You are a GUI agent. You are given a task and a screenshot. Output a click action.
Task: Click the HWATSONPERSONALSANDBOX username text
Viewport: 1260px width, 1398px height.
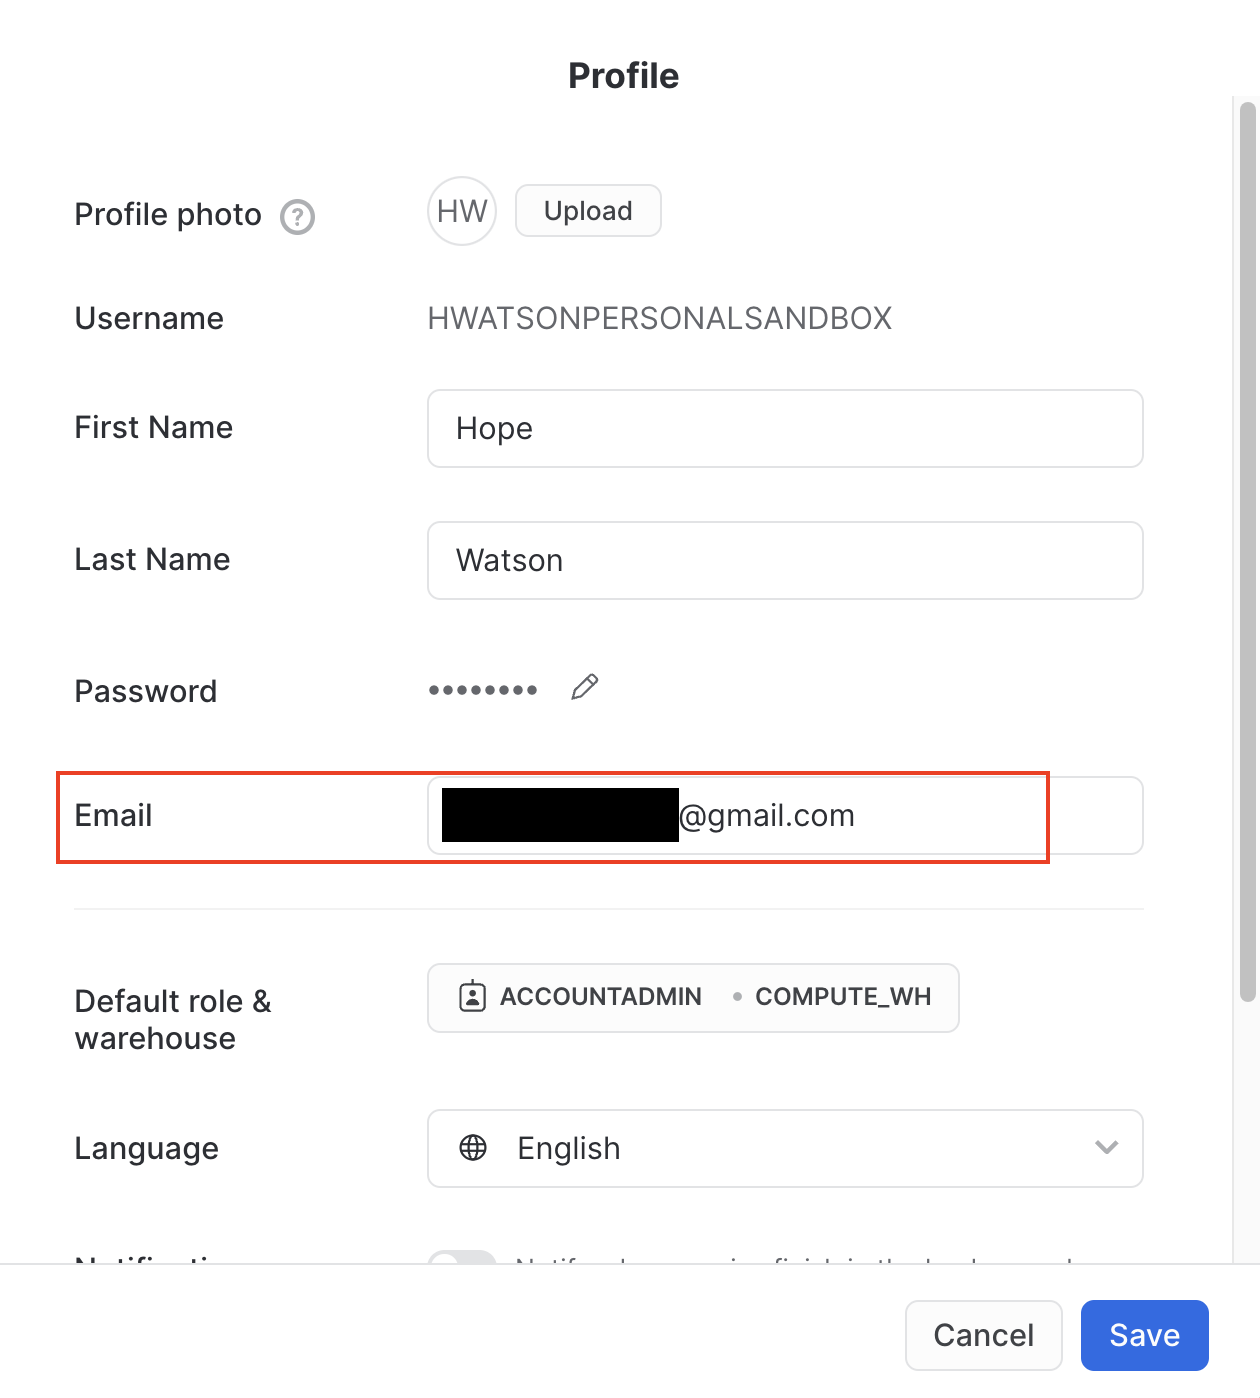(660, 318)
